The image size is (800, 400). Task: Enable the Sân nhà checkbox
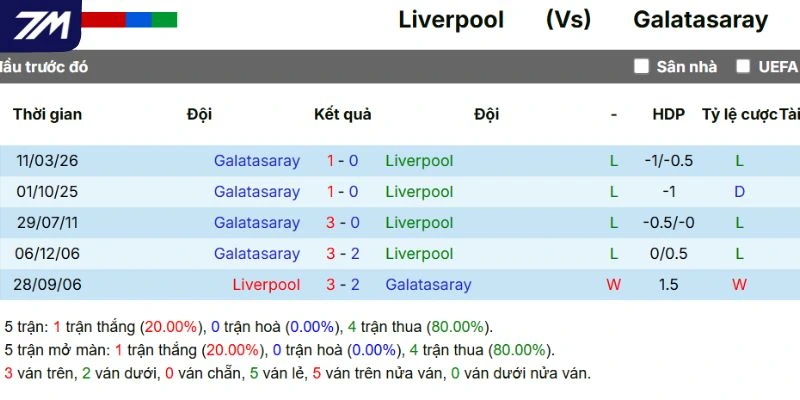click(x=642, y=67)
